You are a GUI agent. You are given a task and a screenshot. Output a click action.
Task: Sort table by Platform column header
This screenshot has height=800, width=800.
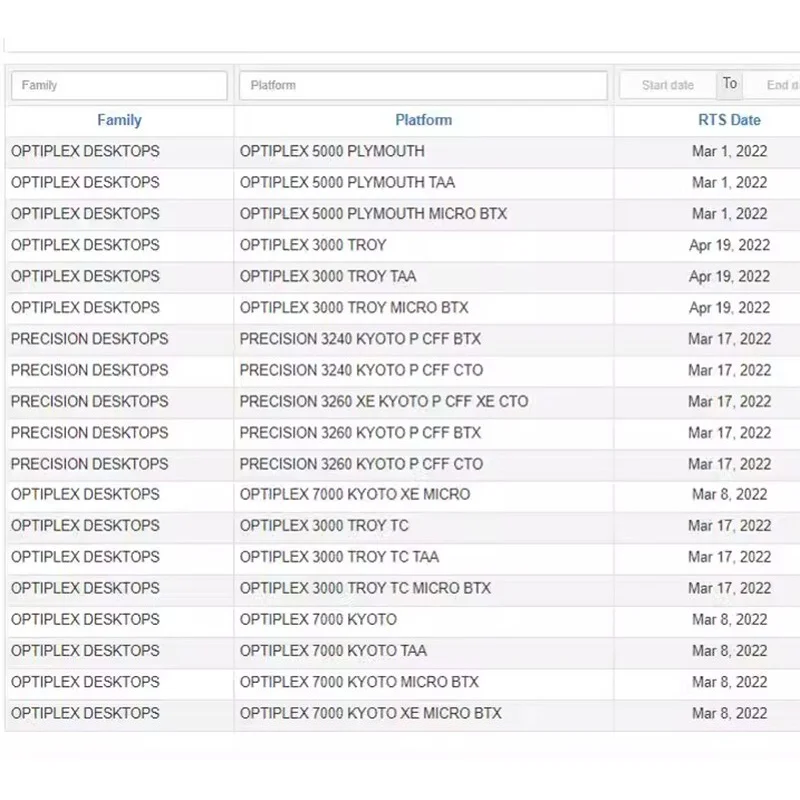[x=423, y=120]
